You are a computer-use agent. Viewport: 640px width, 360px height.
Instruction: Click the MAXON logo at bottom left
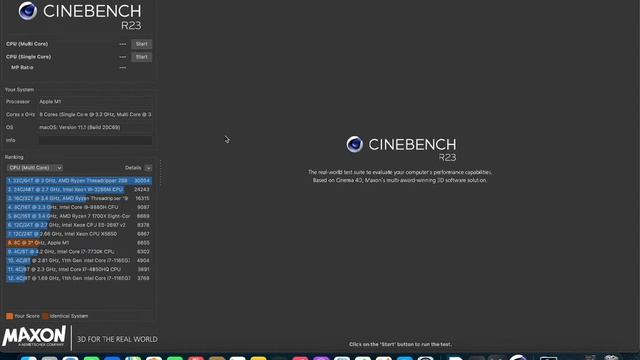[x=34, y=337]
